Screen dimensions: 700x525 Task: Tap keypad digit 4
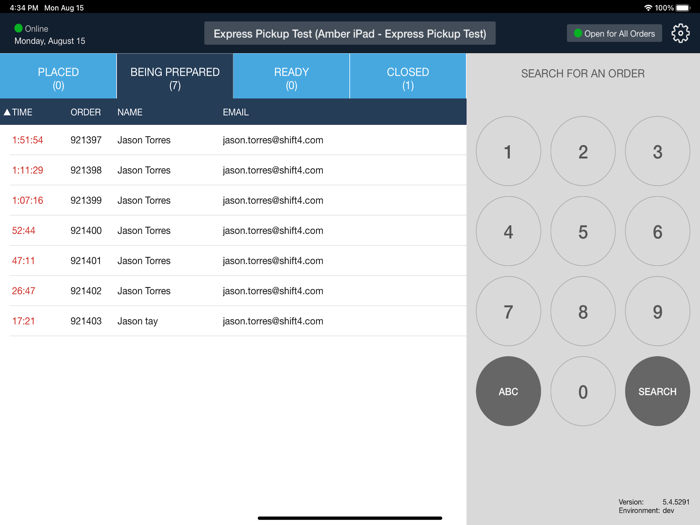click(x=508, y=231)
